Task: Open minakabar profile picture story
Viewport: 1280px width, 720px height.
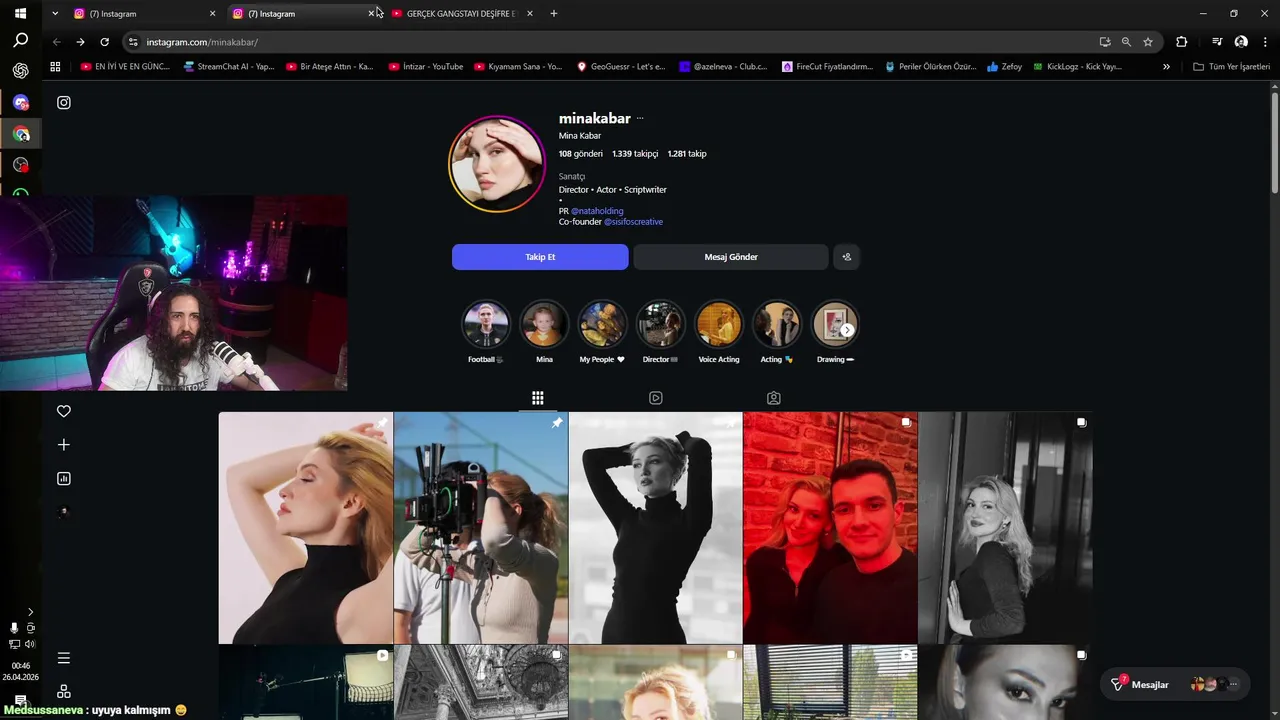Action: 497,164
